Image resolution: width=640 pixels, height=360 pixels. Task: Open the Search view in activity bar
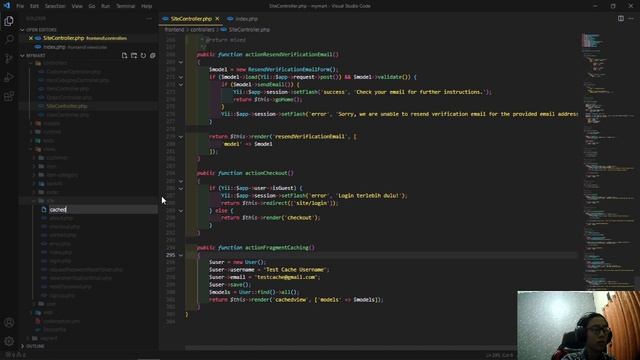pos(9,40)
